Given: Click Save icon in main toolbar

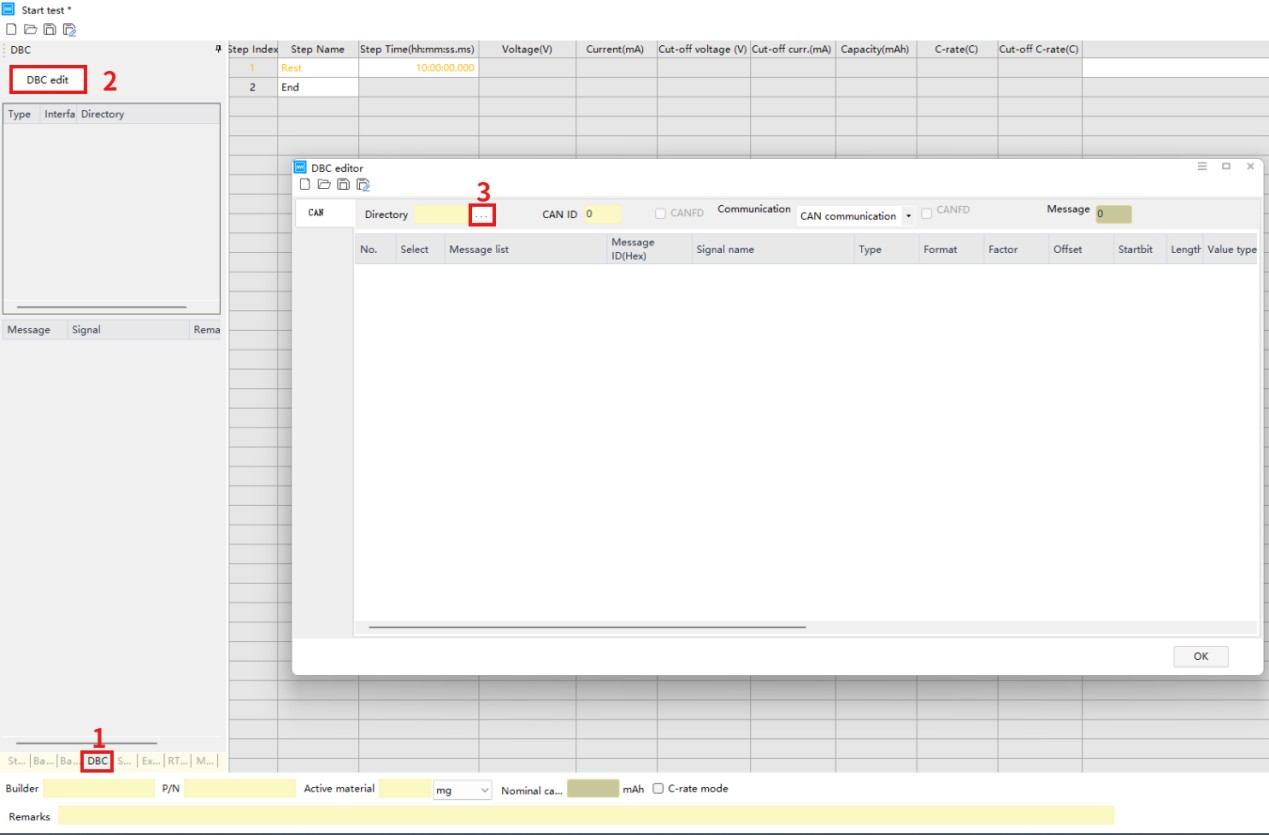Looking at the screenshot, I should point(49,29).
